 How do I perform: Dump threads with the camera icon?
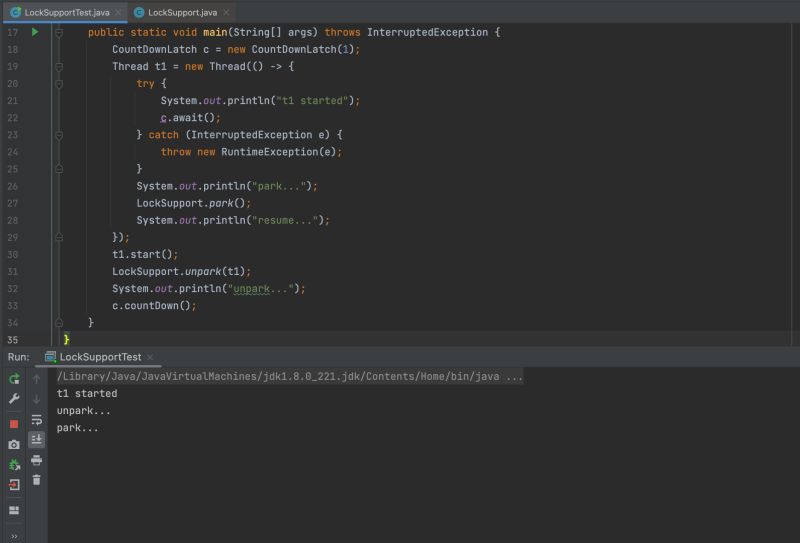(x=14, y=445)
